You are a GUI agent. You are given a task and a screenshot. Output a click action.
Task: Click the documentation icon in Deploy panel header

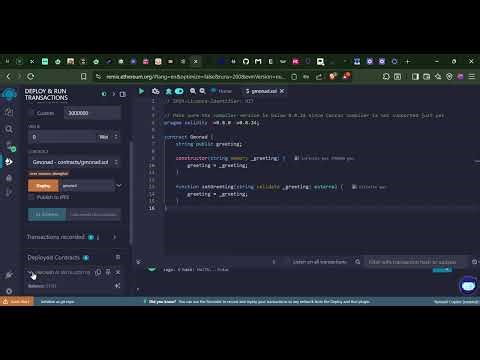pyautogui.click(x=104, y=94)
